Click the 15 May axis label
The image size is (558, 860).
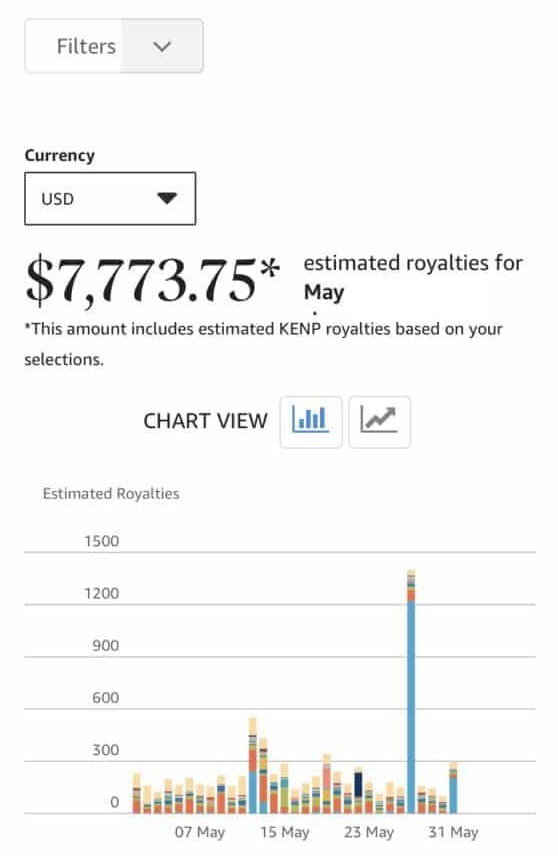pyautogui.click(x=284, y=832)
